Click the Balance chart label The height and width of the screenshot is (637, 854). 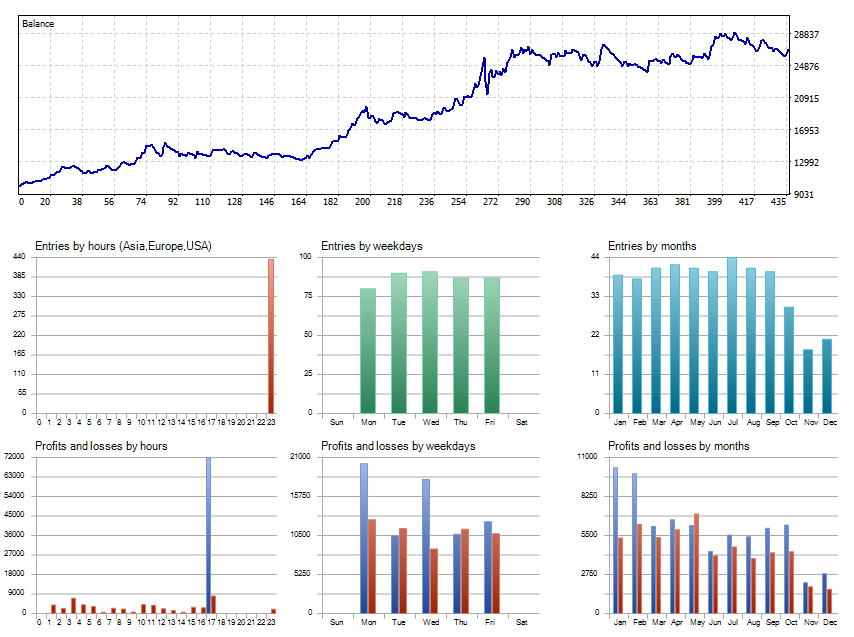tap(38, 24)
